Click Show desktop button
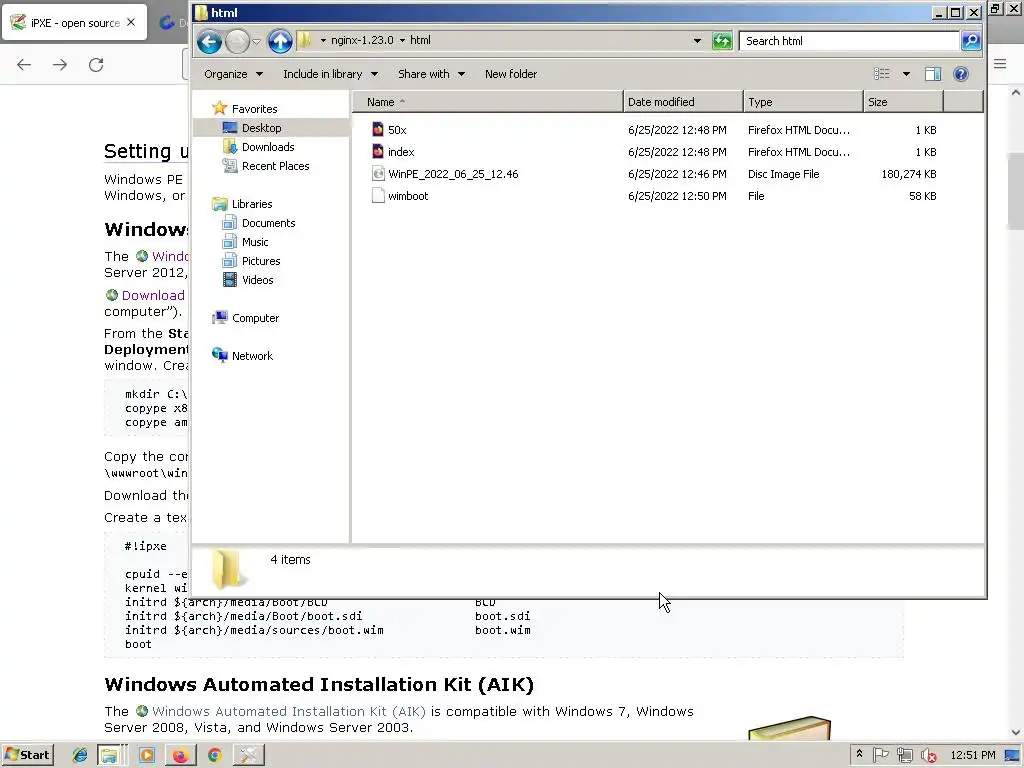This screenshot has height=768, width=1024. 1012,755
